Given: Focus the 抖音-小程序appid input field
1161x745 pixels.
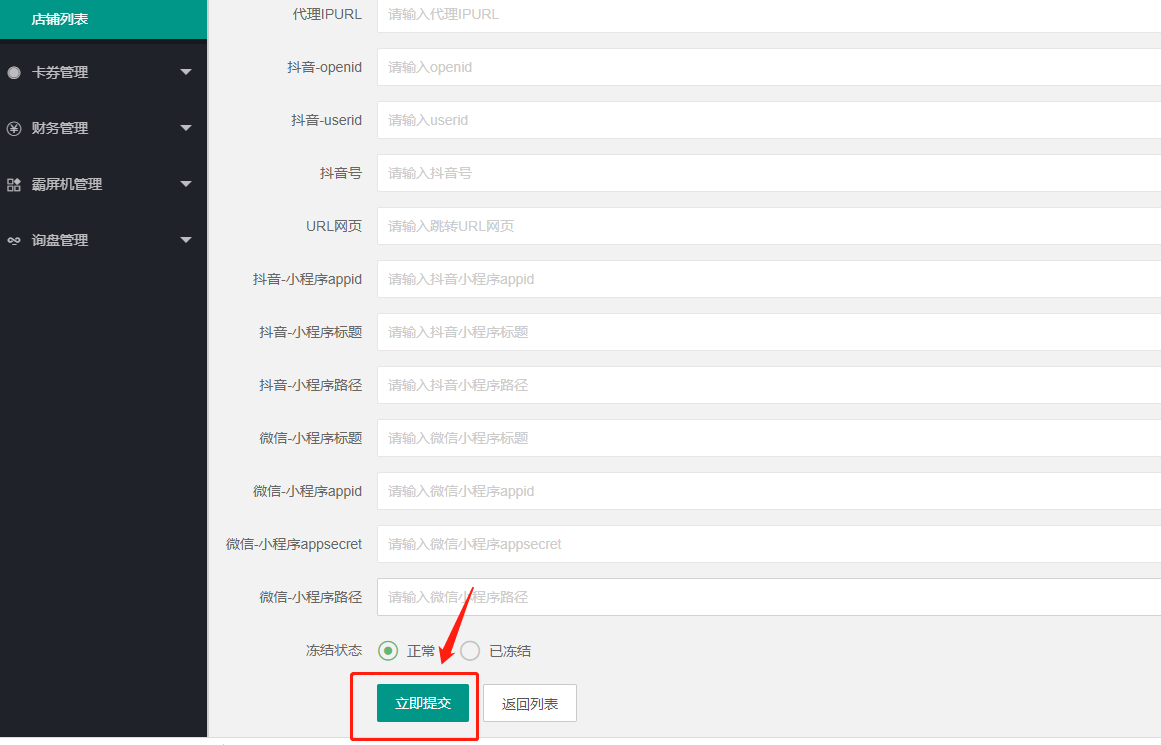Looking at the screenshot, I should (x=769, y=279).
